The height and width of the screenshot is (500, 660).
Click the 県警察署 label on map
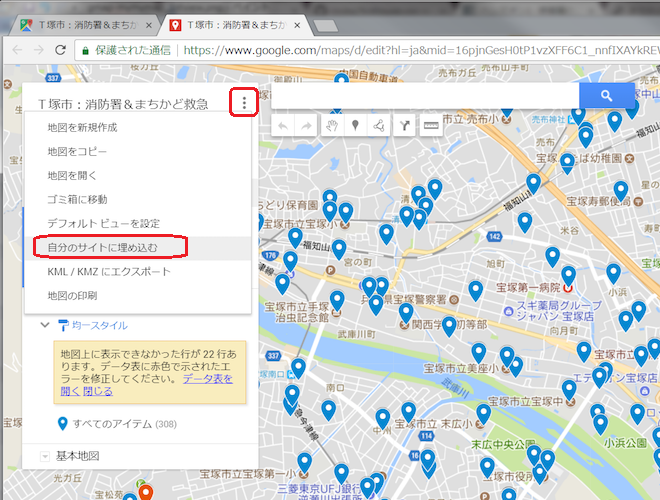[x=405, y=299]
